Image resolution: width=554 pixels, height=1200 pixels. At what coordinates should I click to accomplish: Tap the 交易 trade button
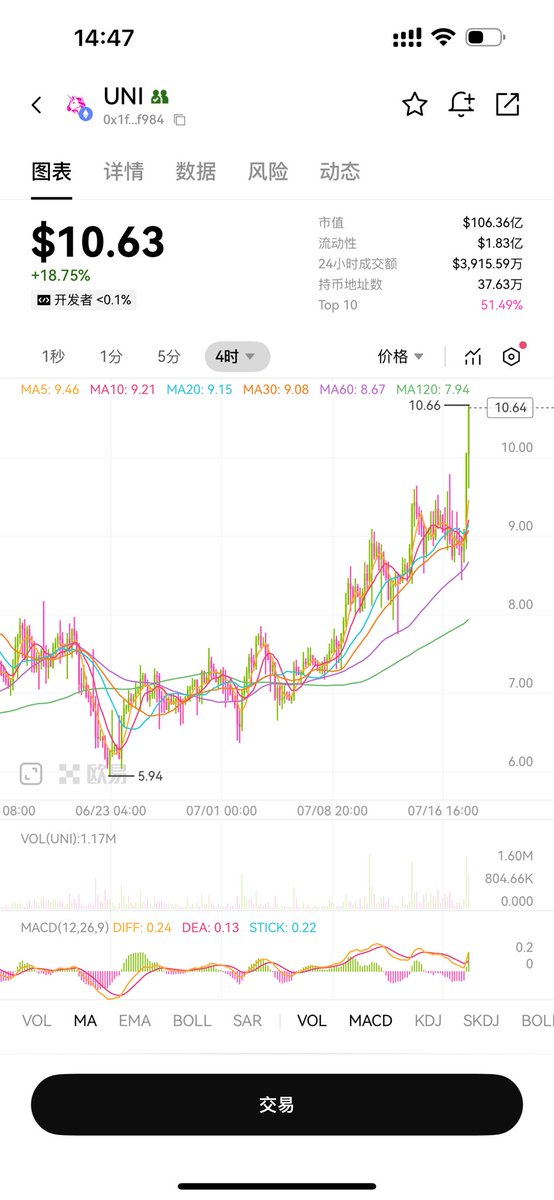tap(277, 1104)
